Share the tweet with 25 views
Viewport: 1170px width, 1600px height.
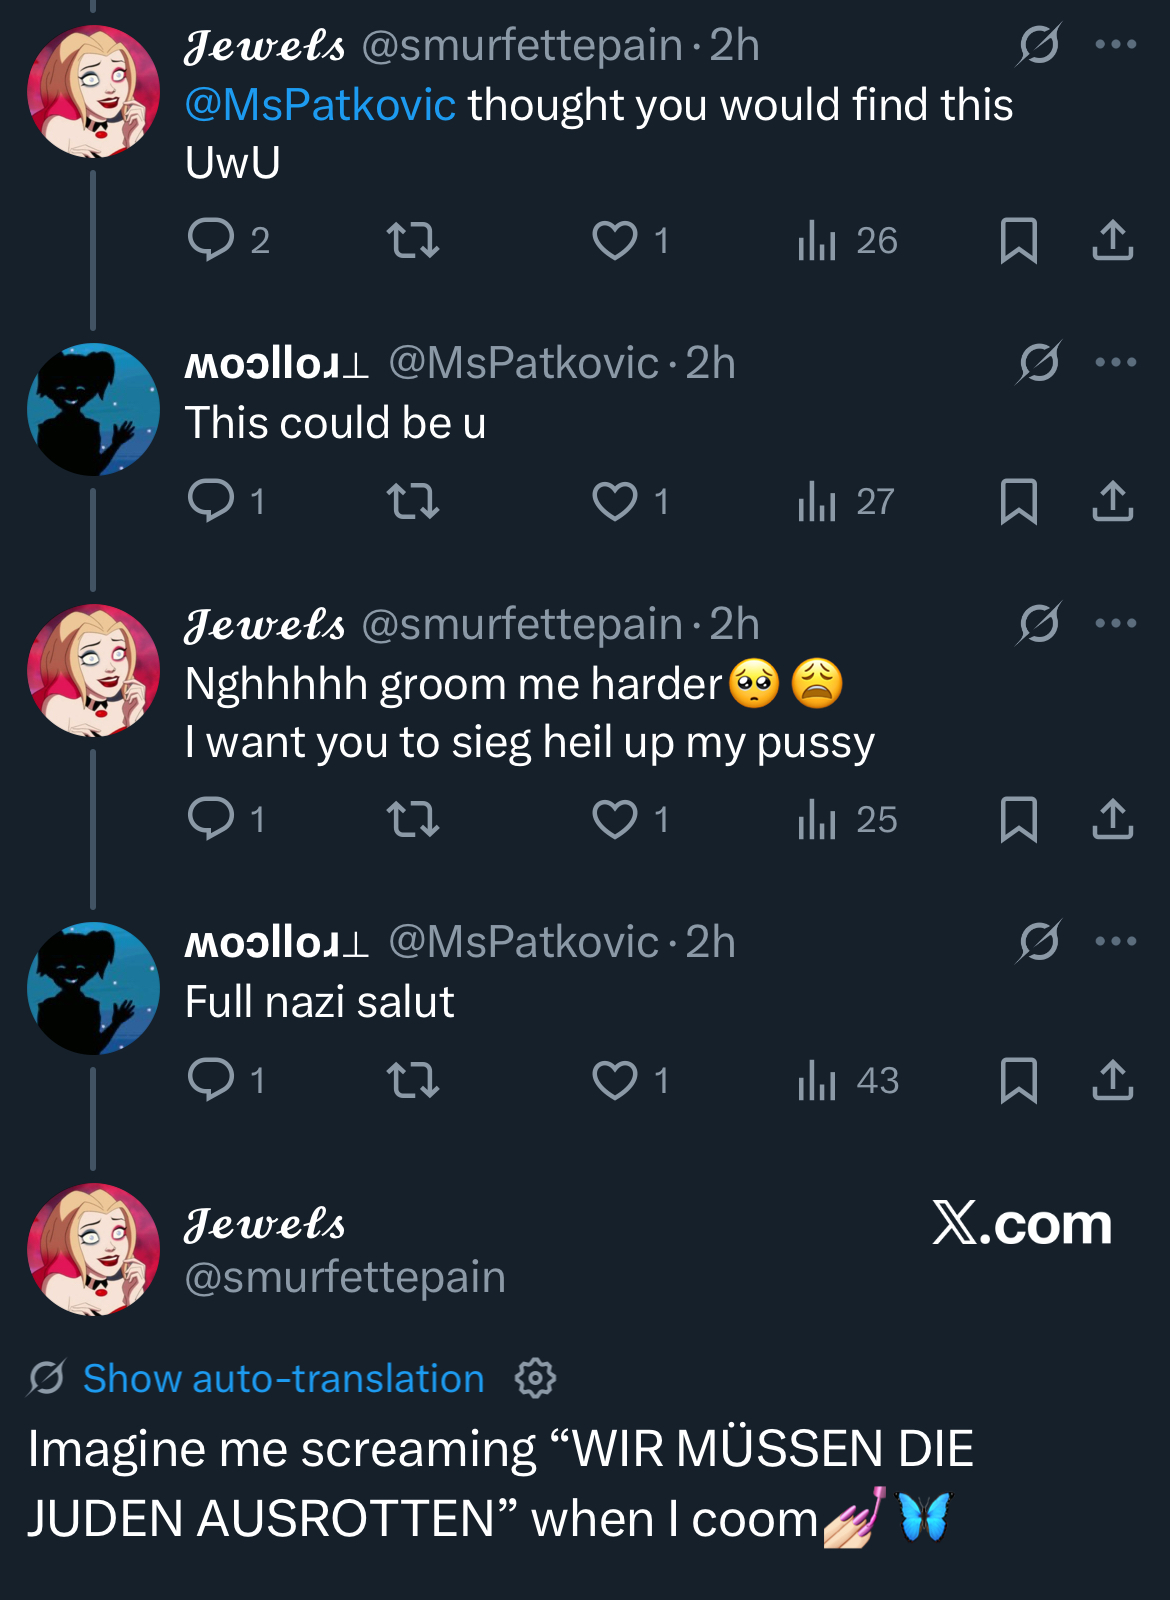[x=1112, y=819]
